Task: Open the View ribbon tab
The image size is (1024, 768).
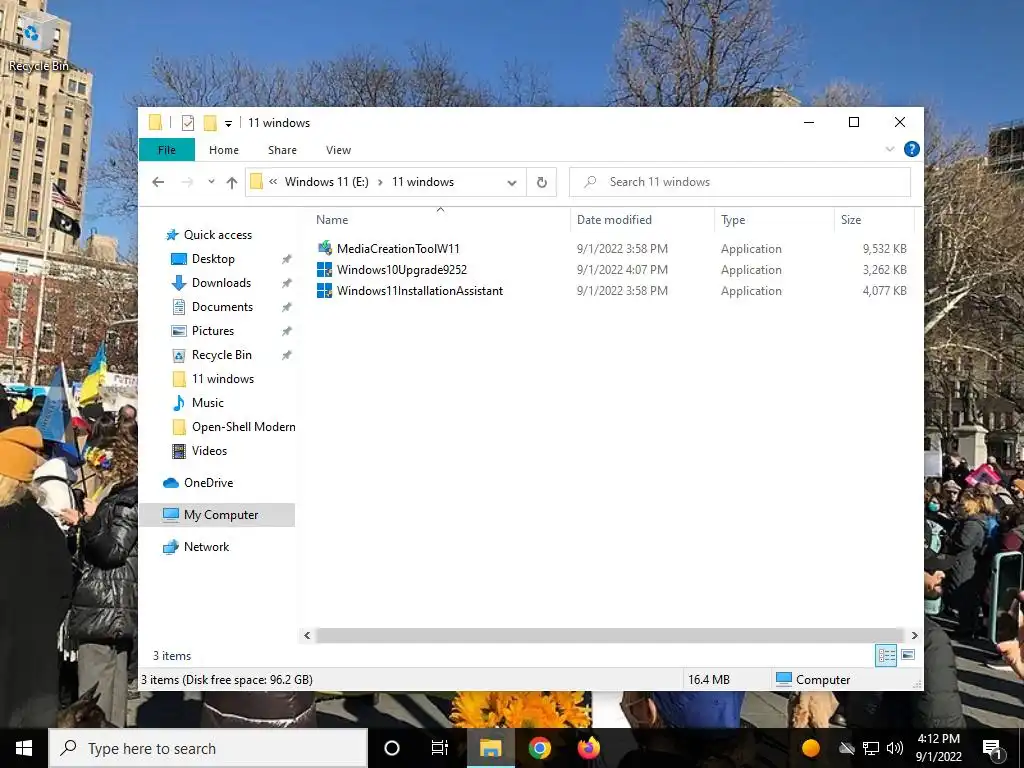Action: coord(338,150)
